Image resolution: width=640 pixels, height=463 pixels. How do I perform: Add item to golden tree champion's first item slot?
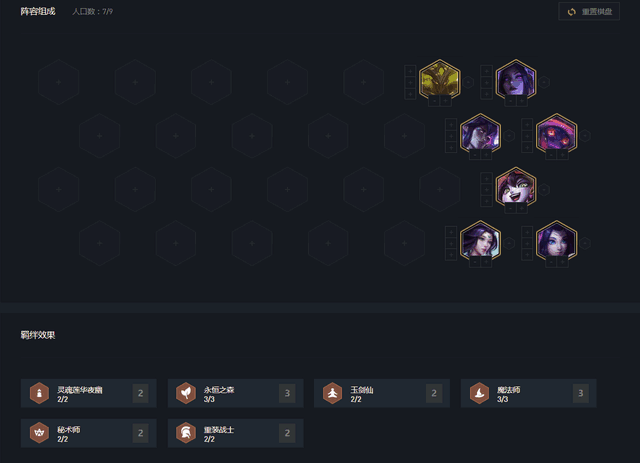click(410, 71)
